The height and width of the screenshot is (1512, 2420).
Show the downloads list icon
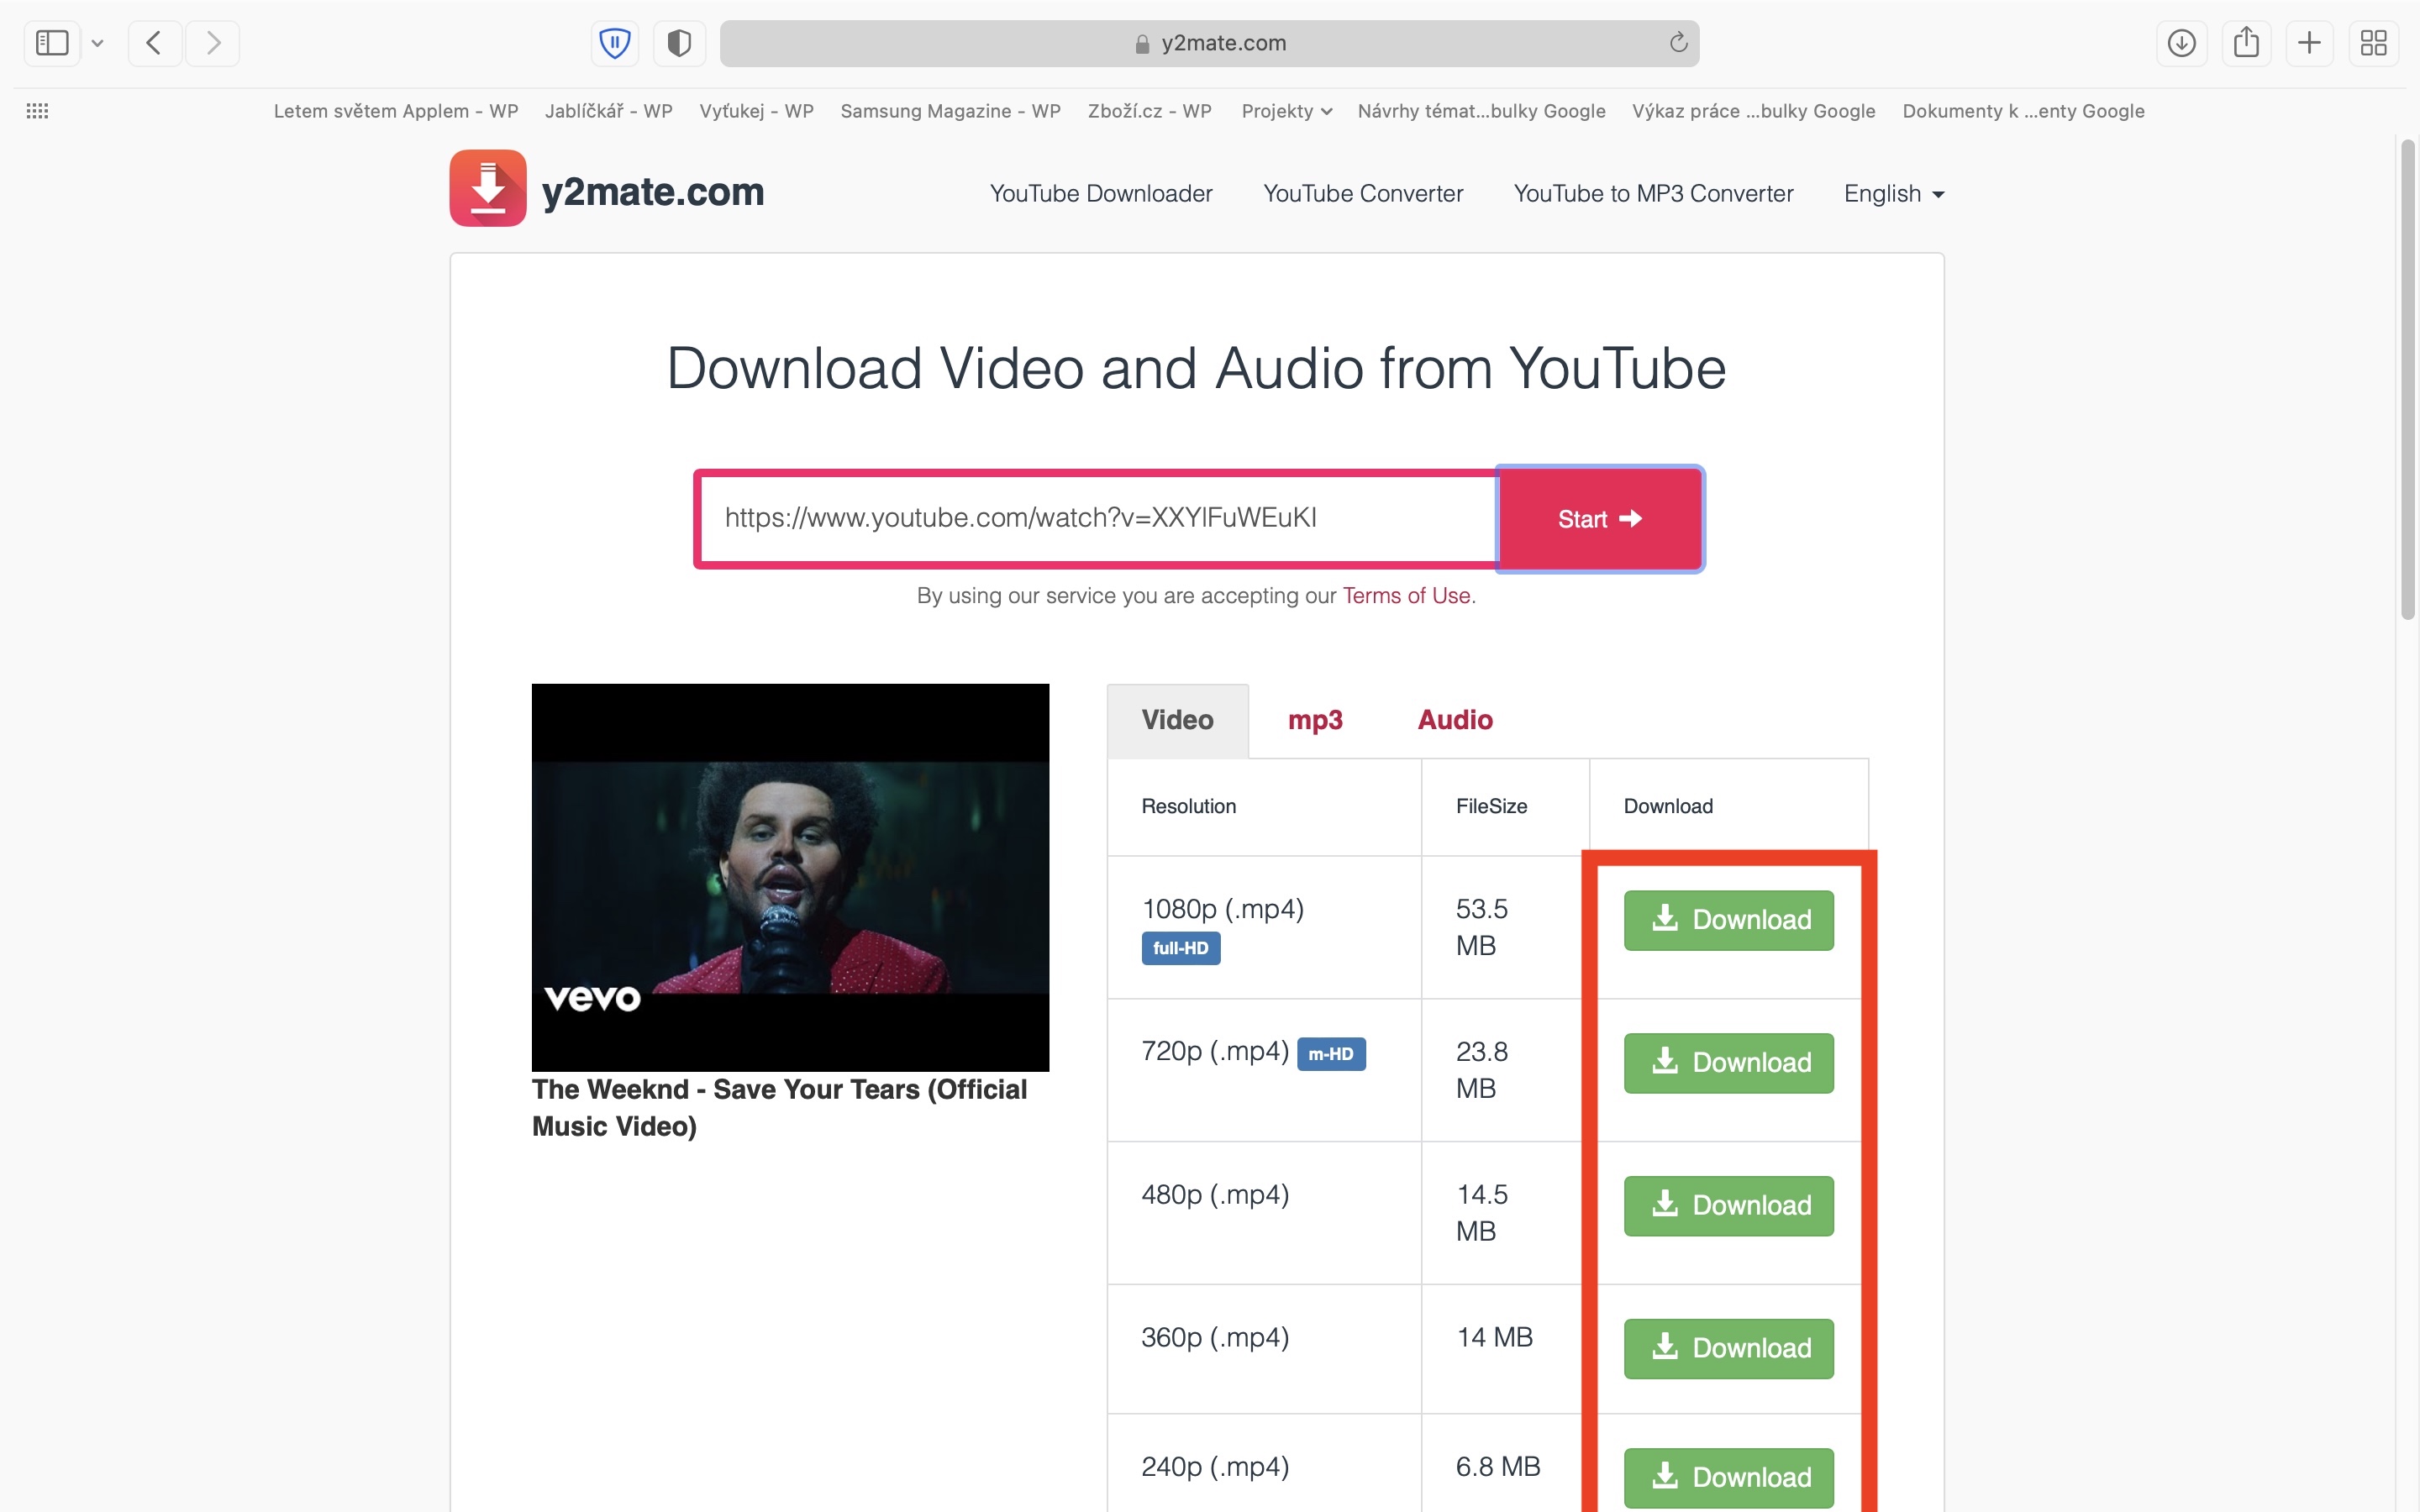point(2181,43)
